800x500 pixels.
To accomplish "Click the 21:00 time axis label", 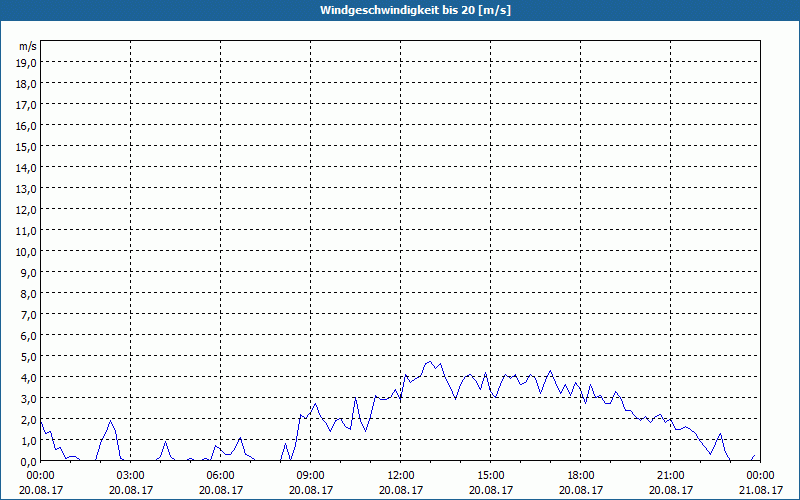I will 670,476.
